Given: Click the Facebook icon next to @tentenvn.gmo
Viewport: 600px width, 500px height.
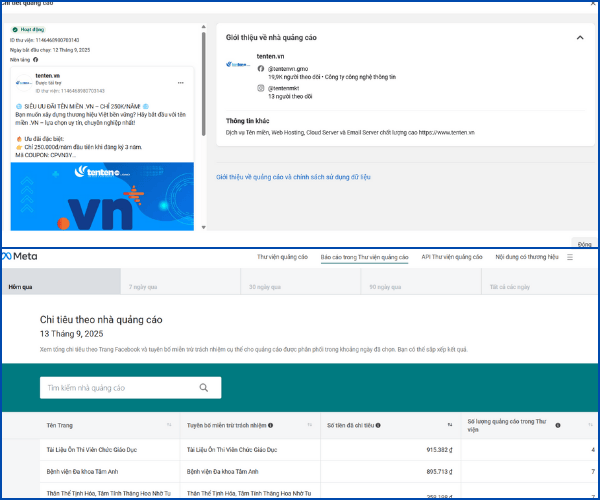Looking at the screenshot, I should (261, 68).
